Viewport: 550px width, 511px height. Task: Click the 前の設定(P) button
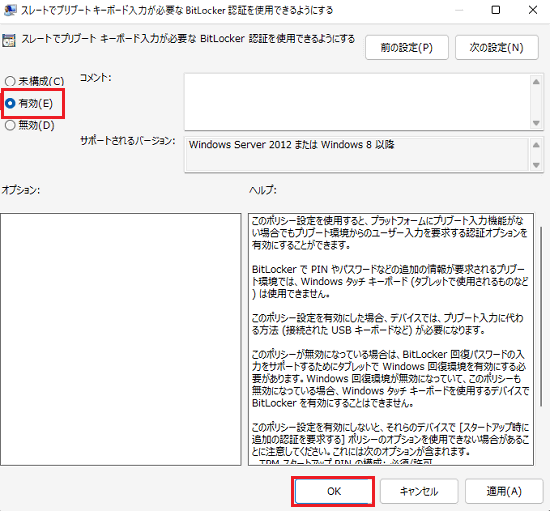407,47
